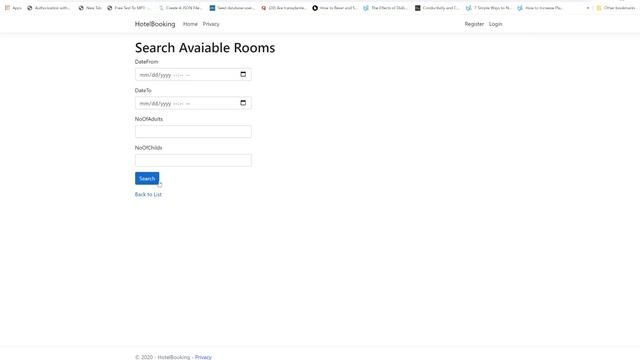Open 'The Effects of Slab...' bookmark
This screenshot has height=360, width=640.
[x=386, y=8]
